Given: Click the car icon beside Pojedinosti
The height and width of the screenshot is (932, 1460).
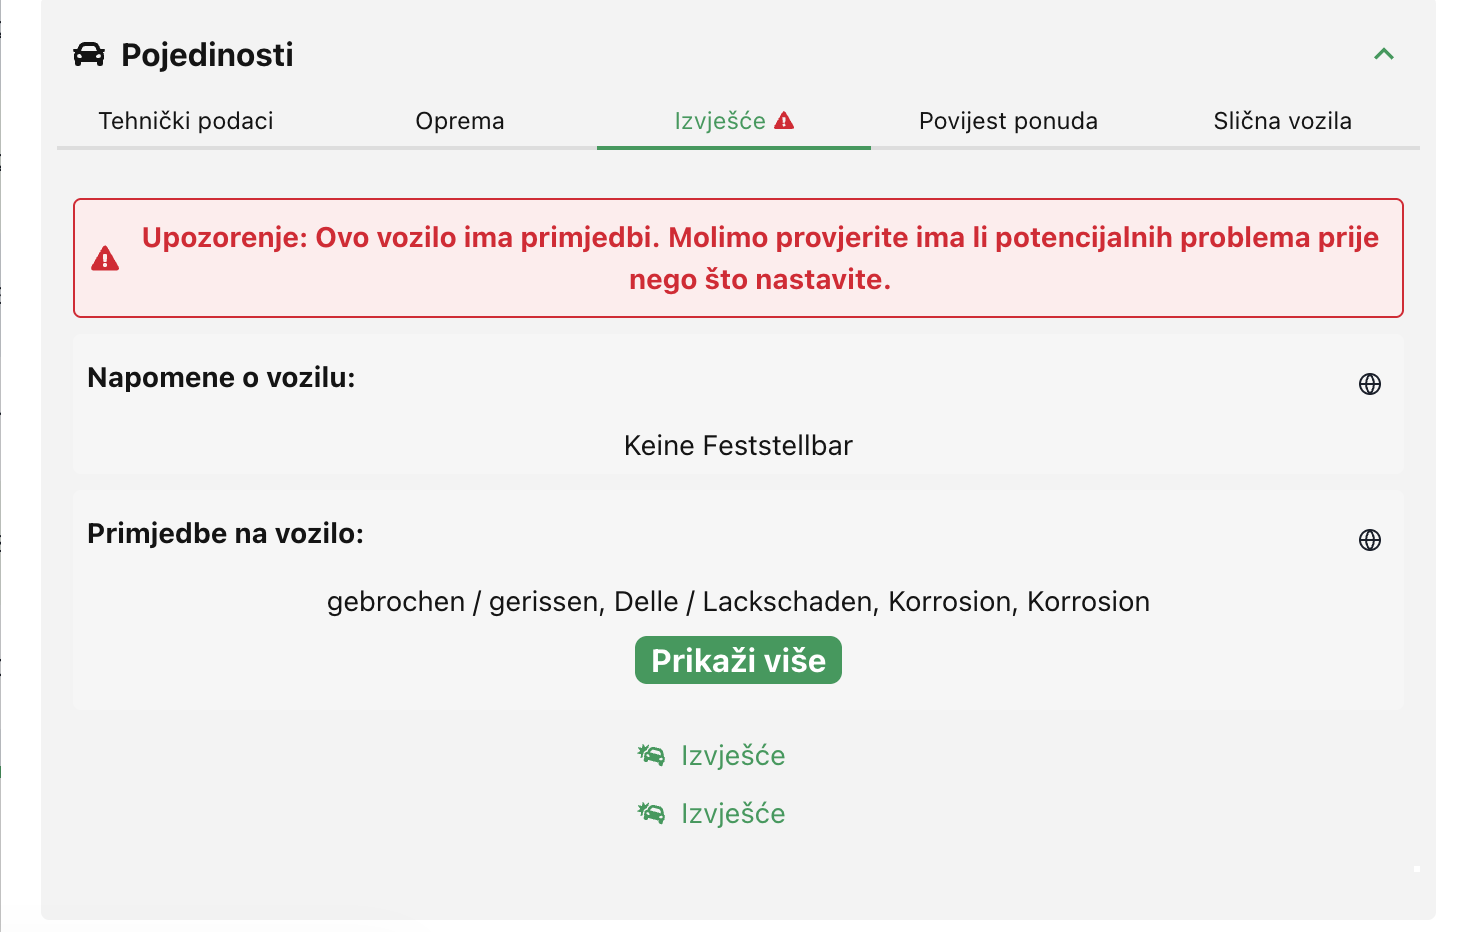Looking at the screenshot, I should 89,54.
